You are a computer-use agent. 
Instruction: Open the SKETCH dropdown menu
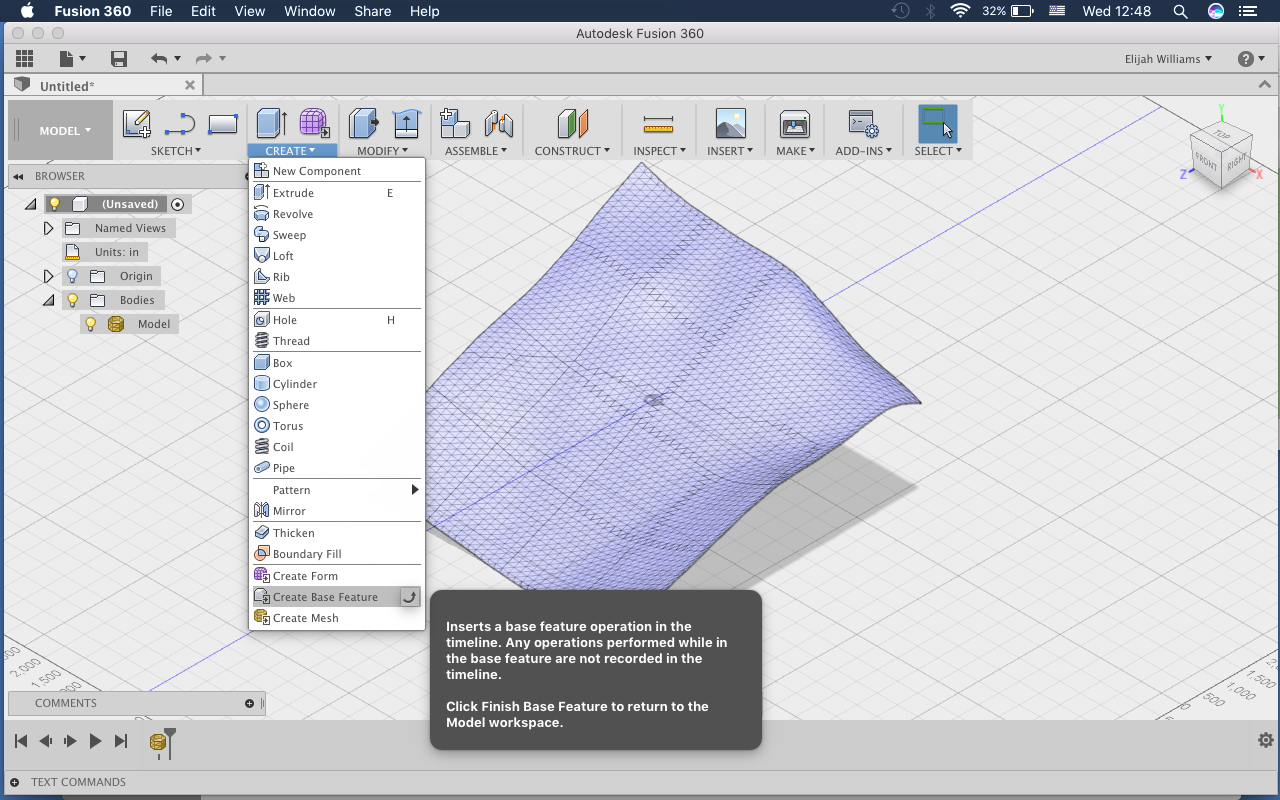pos(176,151)
